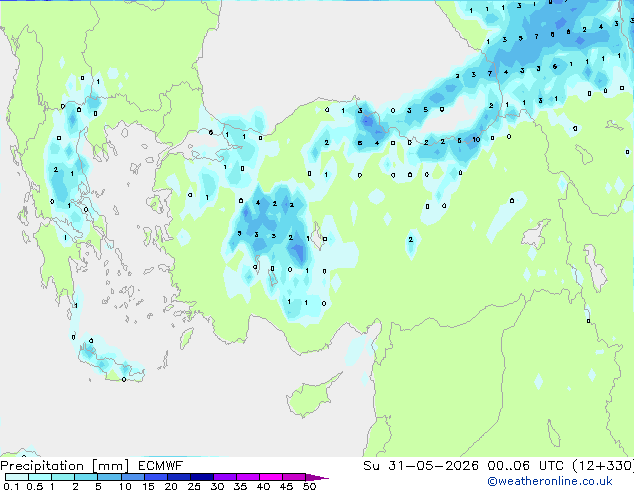Click the legend value '0.1'
This screenshot has width=634, height=490.
[x=11, y=486]
